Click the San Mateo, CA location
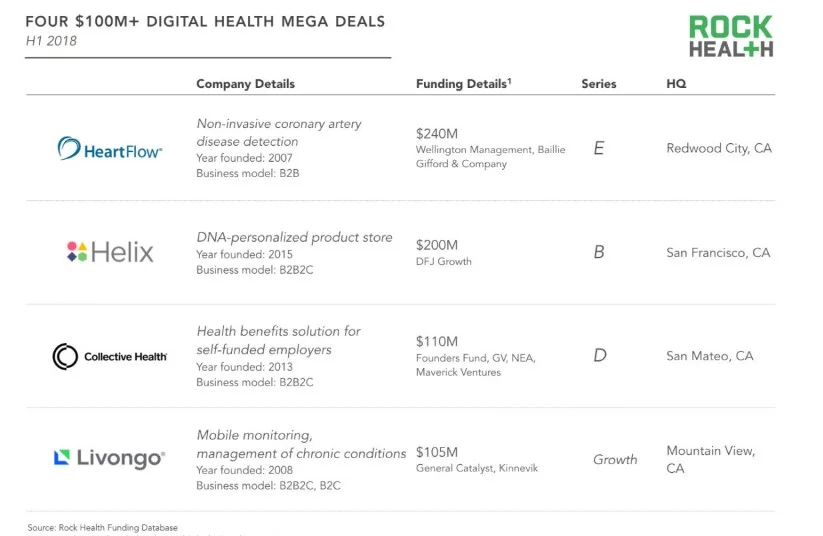 710,356
